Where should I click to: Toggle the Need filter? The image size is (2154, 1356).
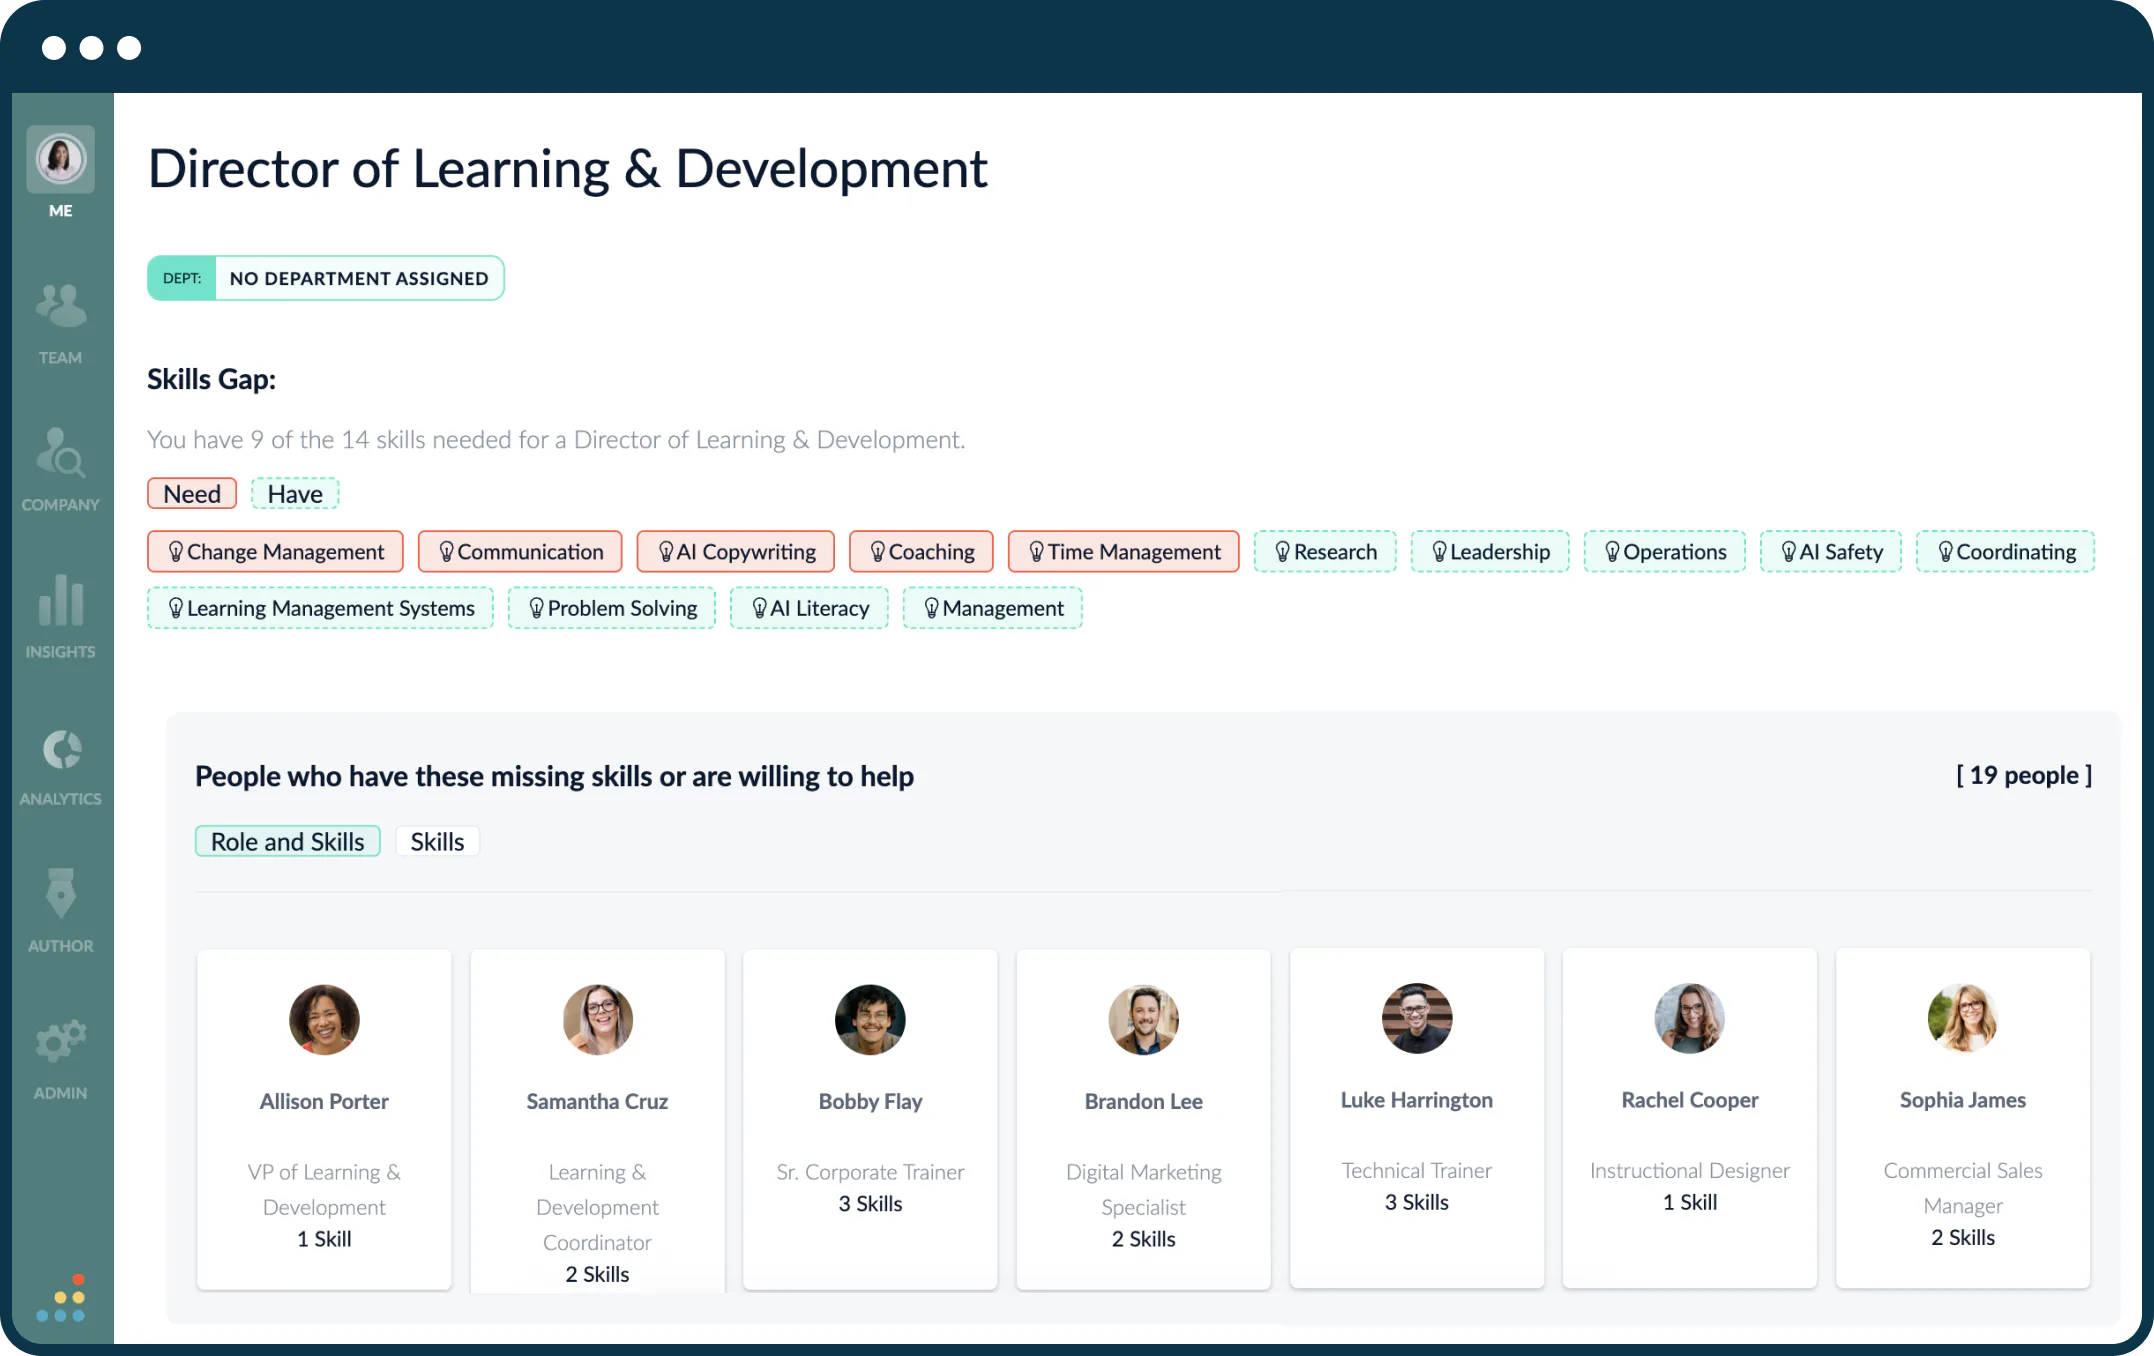coord(192,494)
